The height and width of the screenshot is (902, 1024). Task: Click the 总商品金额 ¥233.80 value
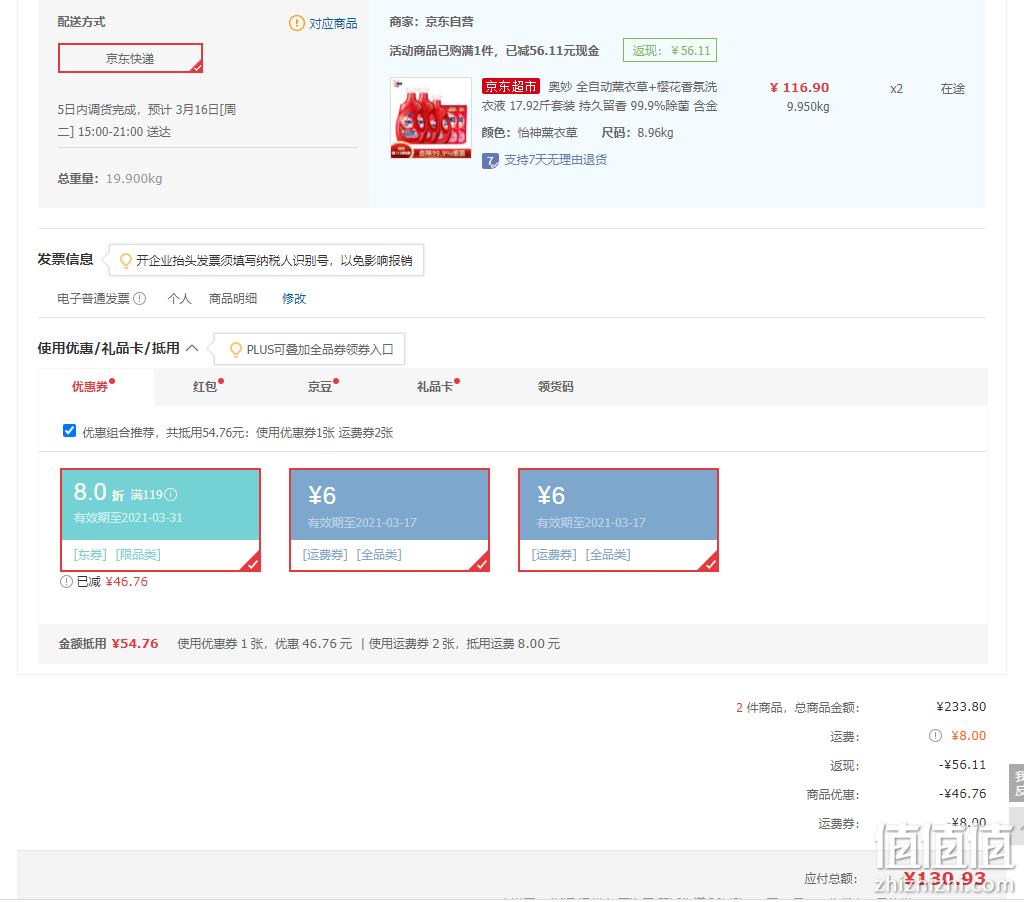(x=961, y=707)
